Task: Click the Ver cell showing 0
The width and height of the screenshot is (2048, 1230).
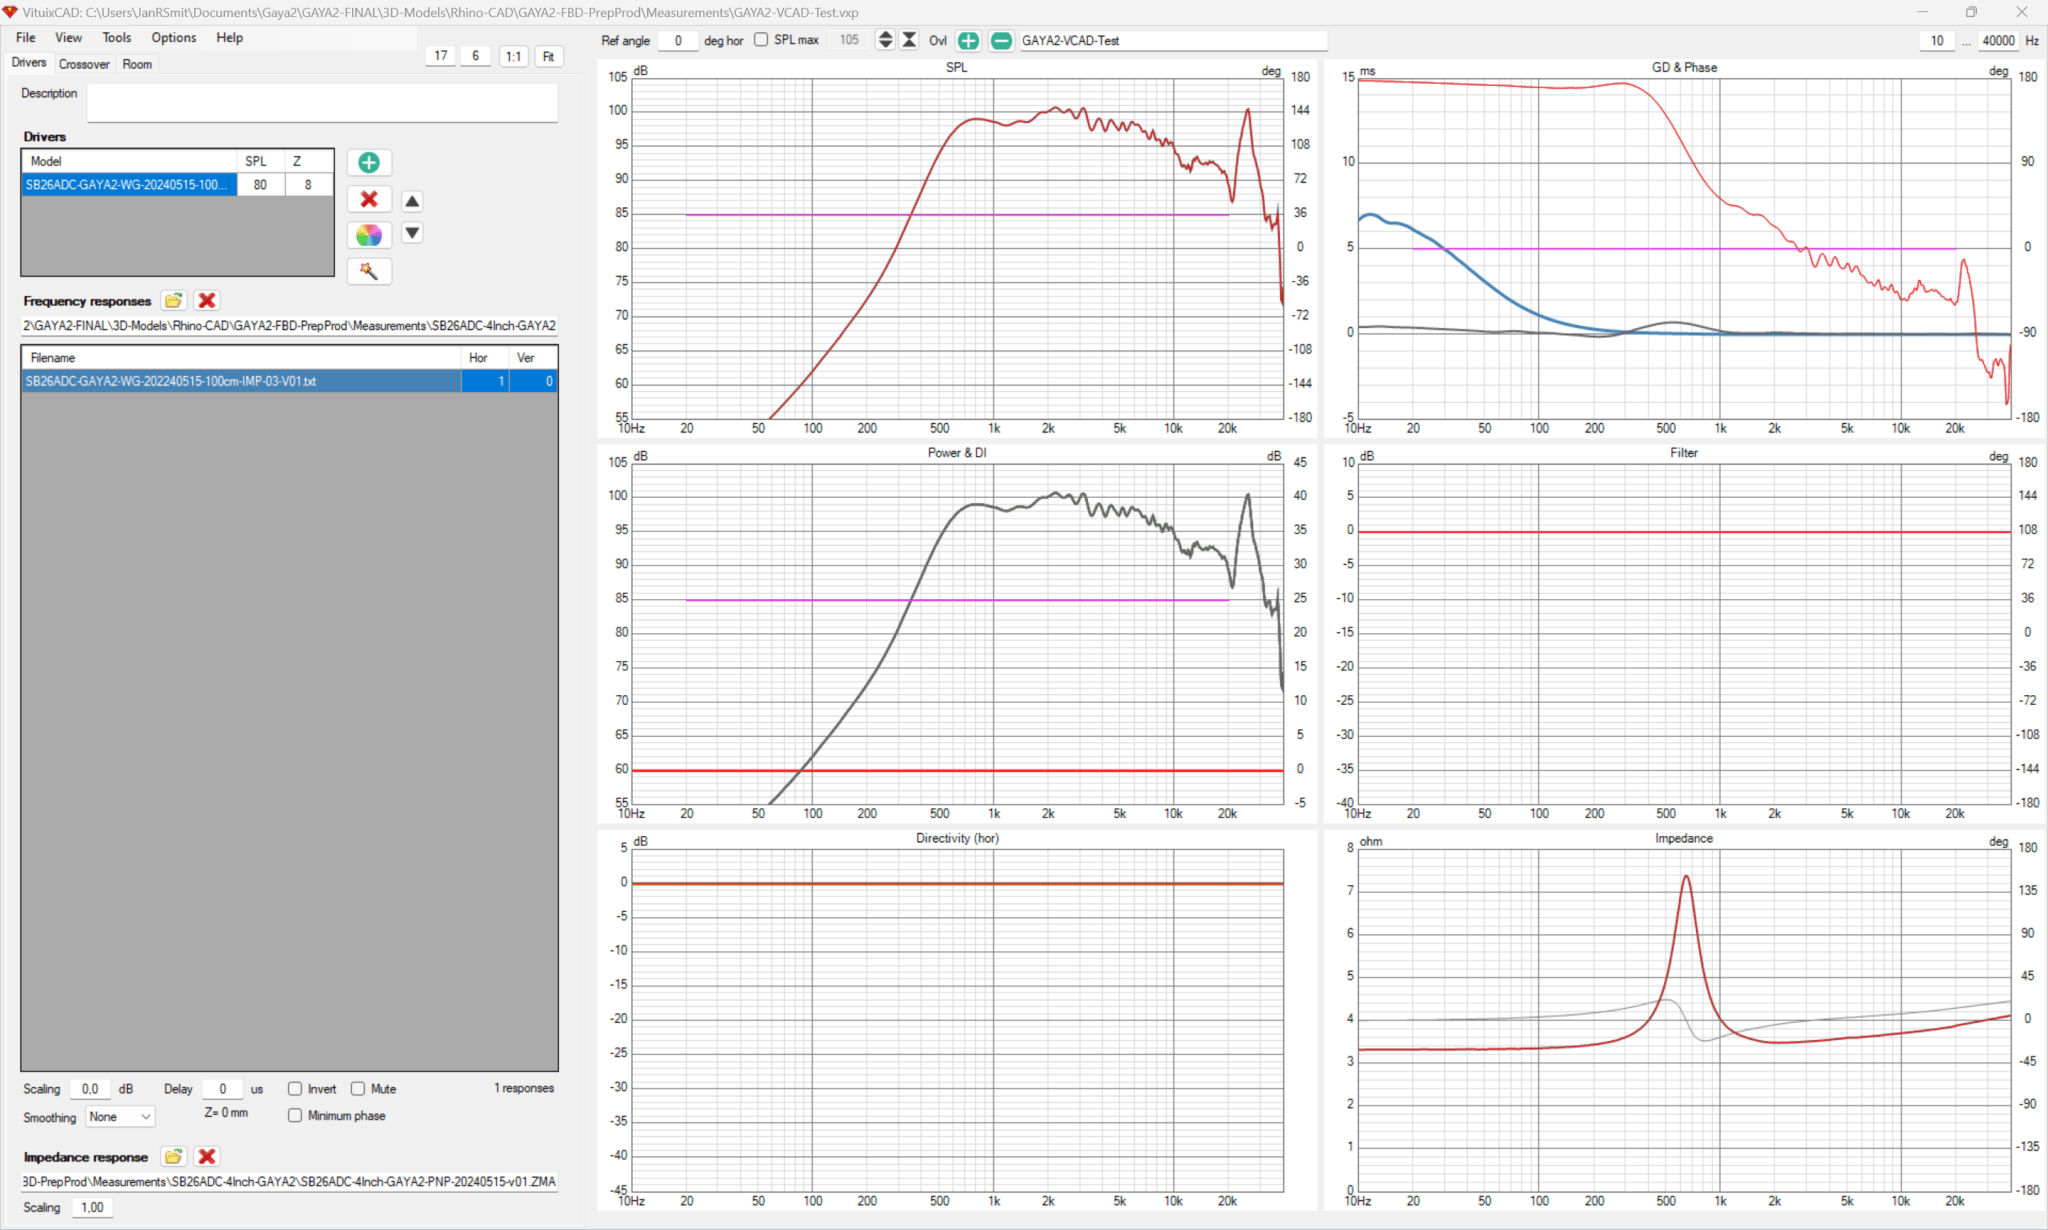Action: 533,381
